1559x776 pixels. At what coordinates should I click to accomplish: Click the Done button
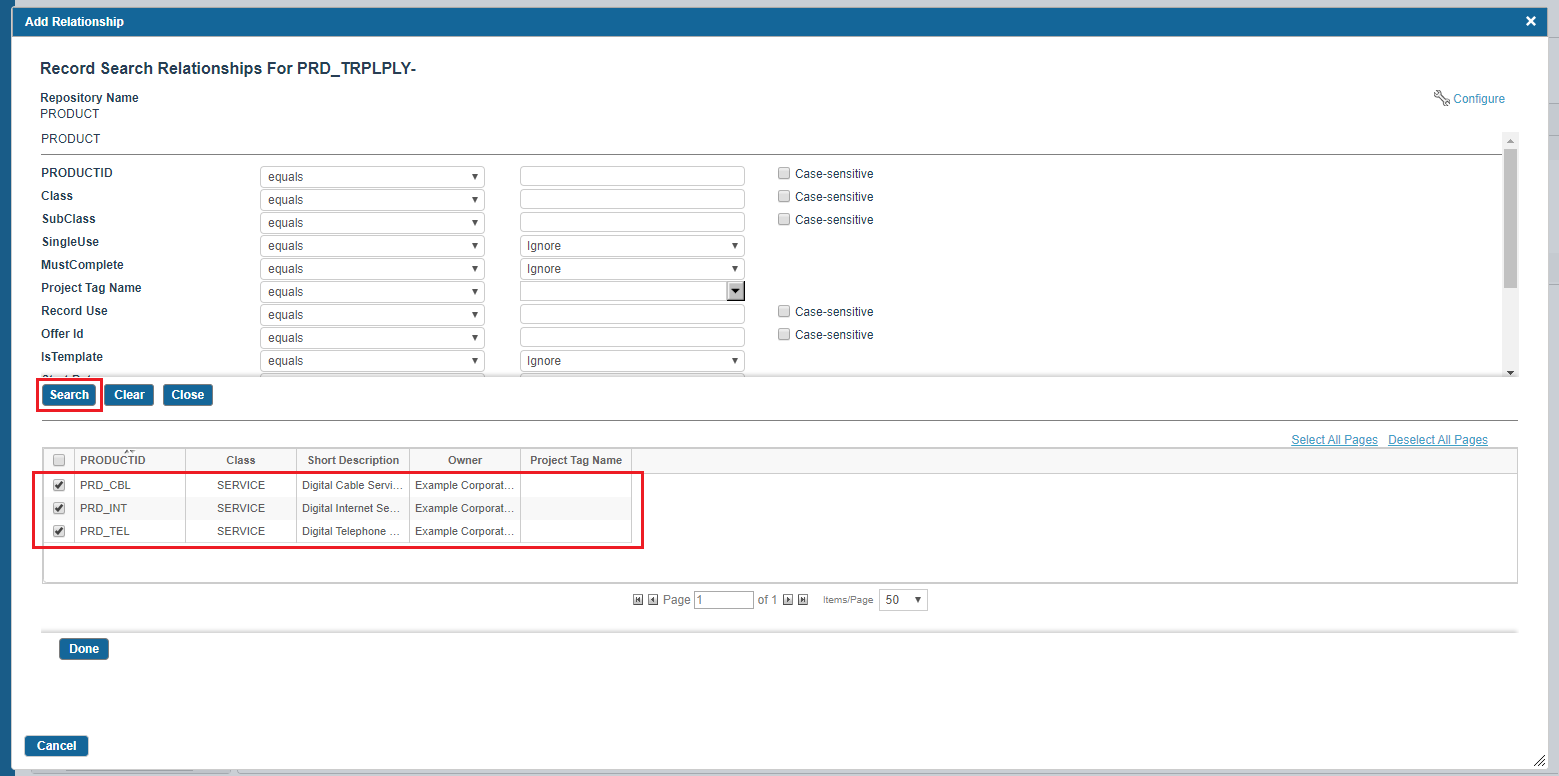84,649
